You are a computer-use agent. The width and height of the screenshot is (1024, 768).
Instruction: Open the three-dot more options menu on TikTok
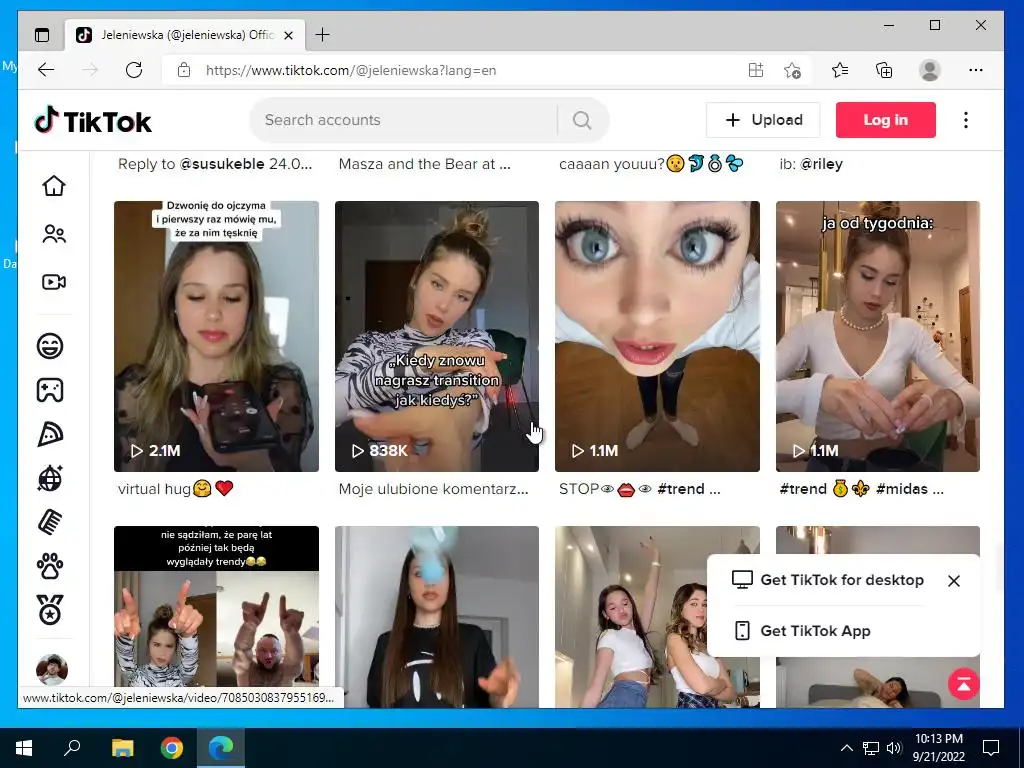[x=966, y=120]
